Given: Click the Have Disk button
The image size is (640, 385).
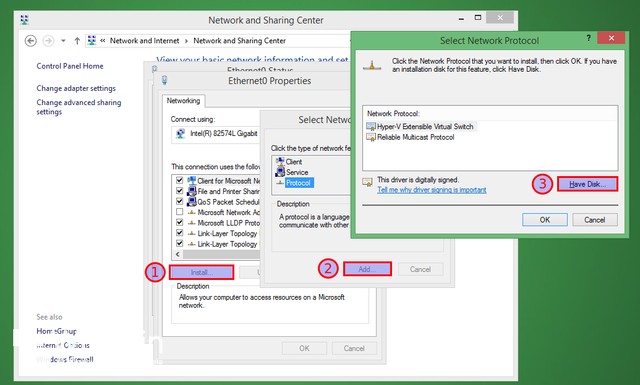Looking at the screenshot, I should pos(587,184).
